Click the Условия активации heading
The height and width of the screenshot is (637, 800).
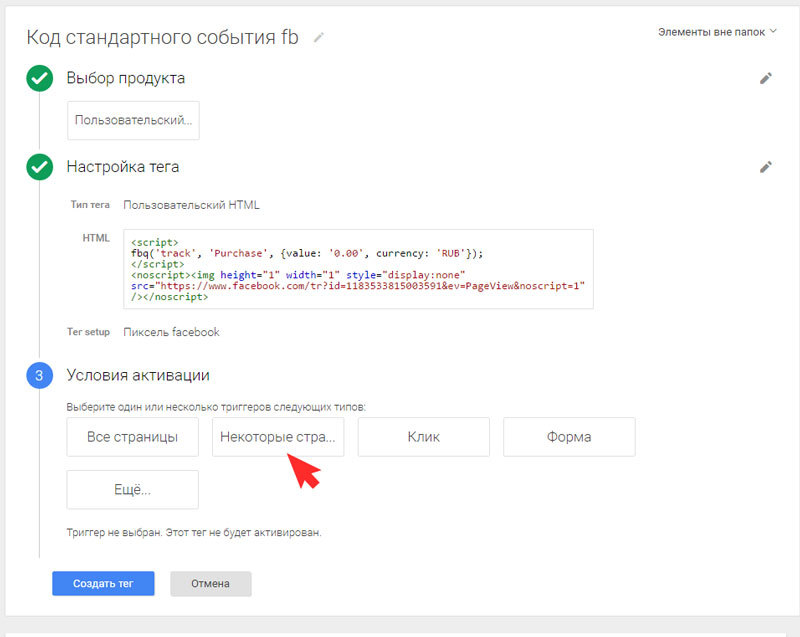click(x=138, y=376)
